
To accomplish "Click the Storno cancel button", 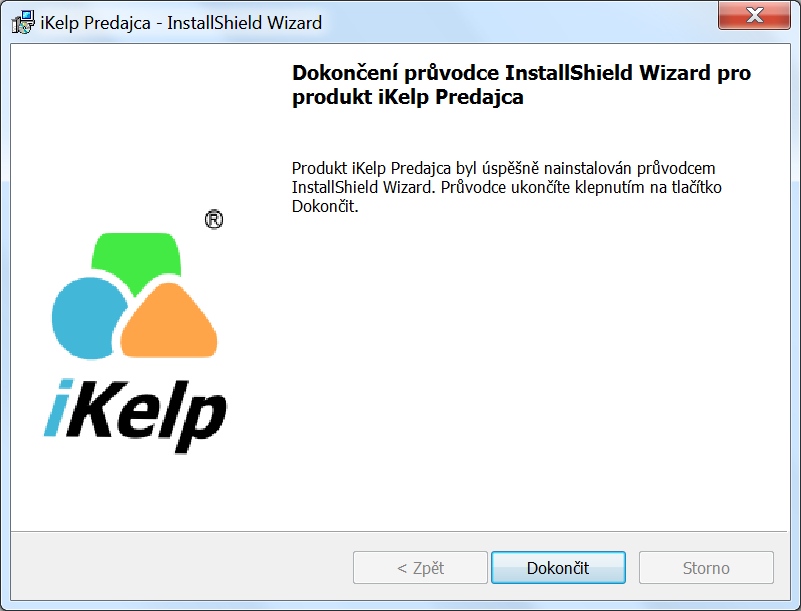I will pos(706,568).
